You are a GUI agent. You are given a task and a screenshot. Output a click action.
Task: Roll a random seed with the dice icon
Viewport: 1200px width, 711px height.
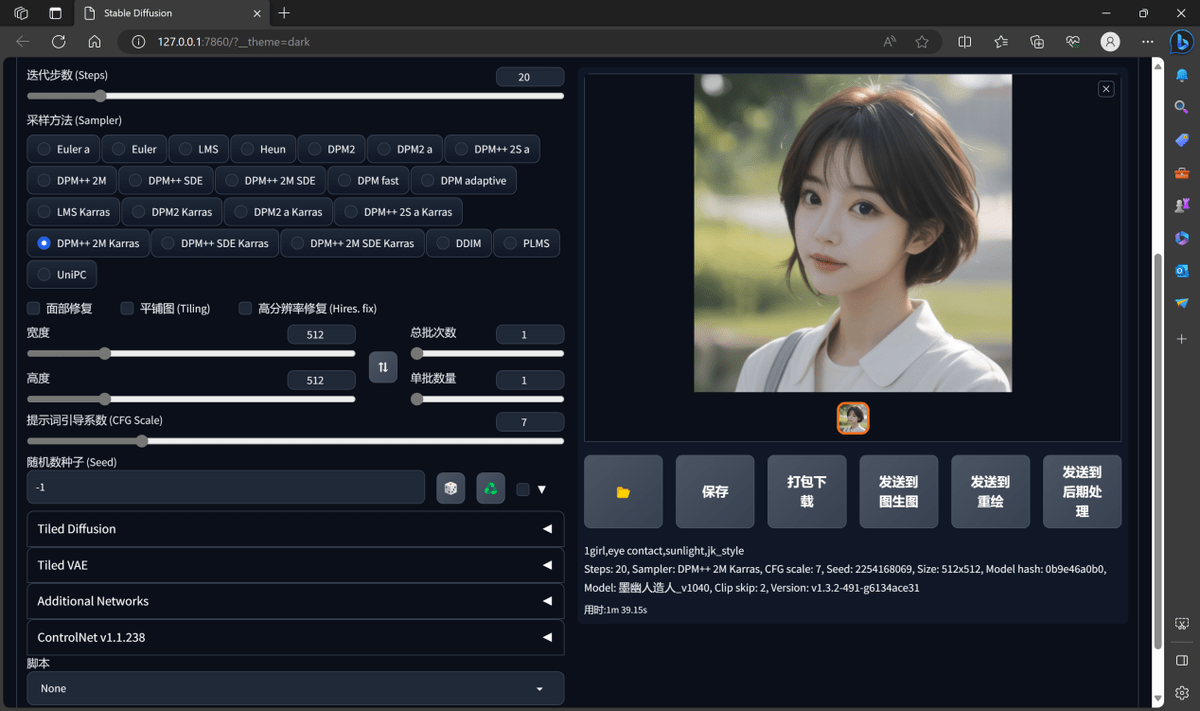[450, 487]
